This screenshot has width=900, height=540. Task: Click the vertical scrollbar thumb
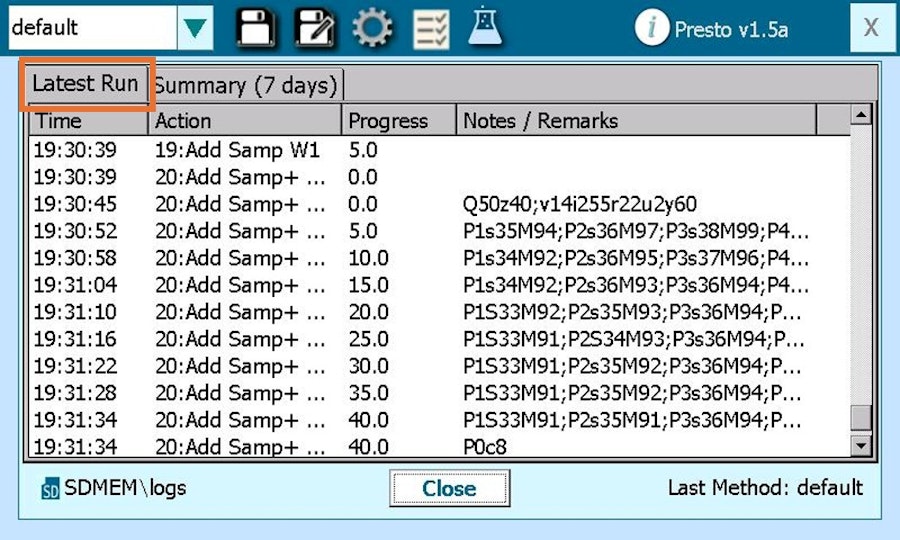point(861,418)
